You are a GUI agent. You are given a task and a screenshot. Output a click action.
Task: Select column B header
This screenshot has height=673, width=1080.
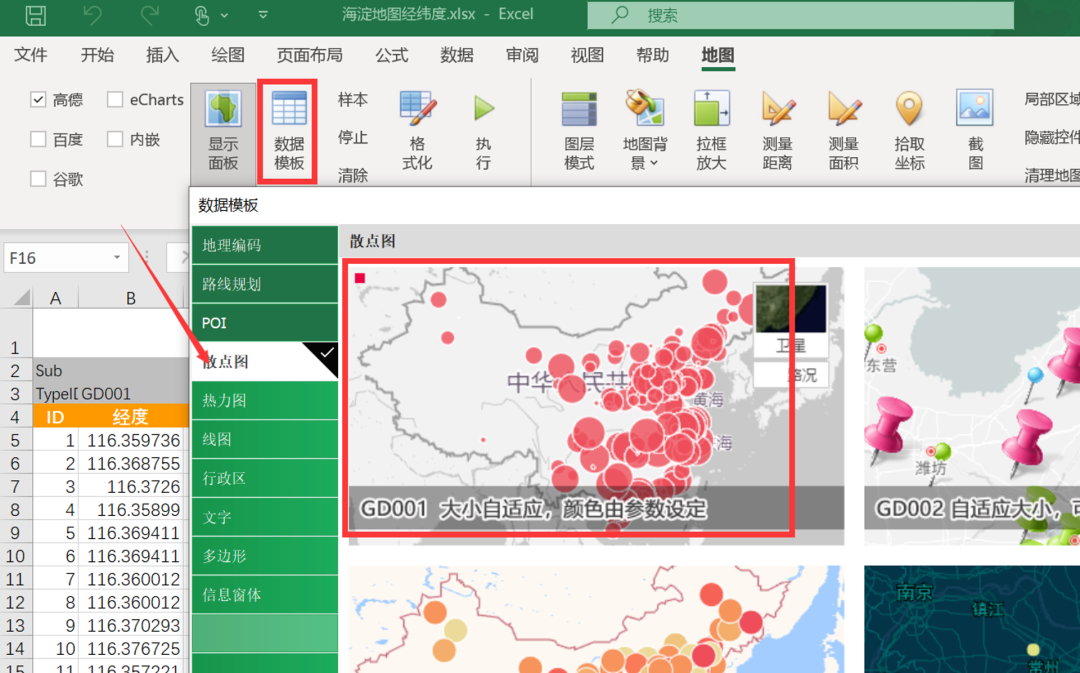(131, 298)
